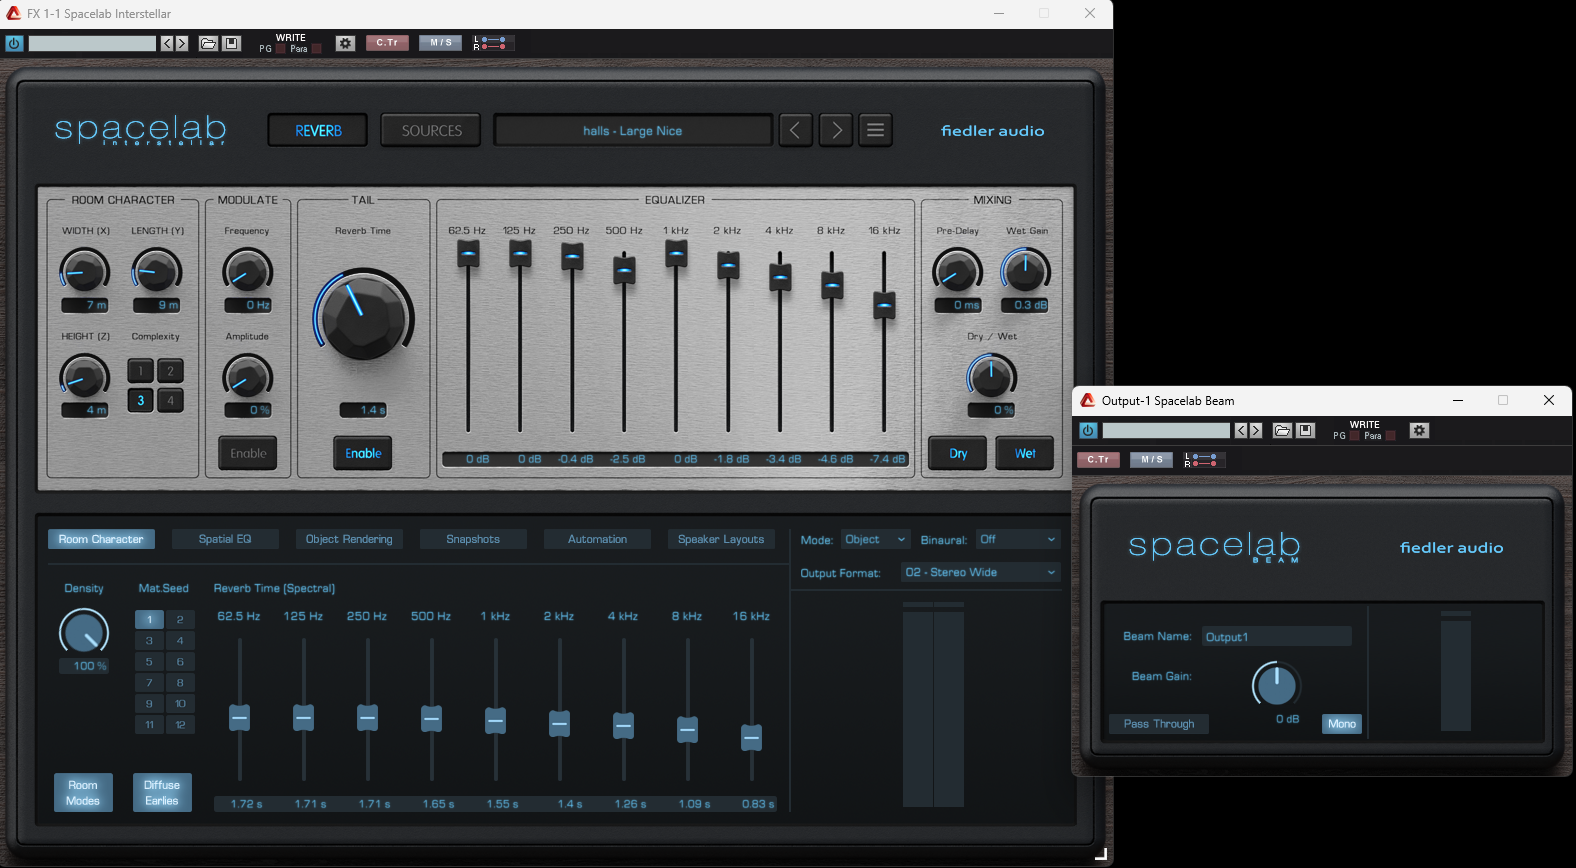Go to previous Spacelab preset with left arrow
This screenshot has height=868, width=1576.
tap(795, 130)
